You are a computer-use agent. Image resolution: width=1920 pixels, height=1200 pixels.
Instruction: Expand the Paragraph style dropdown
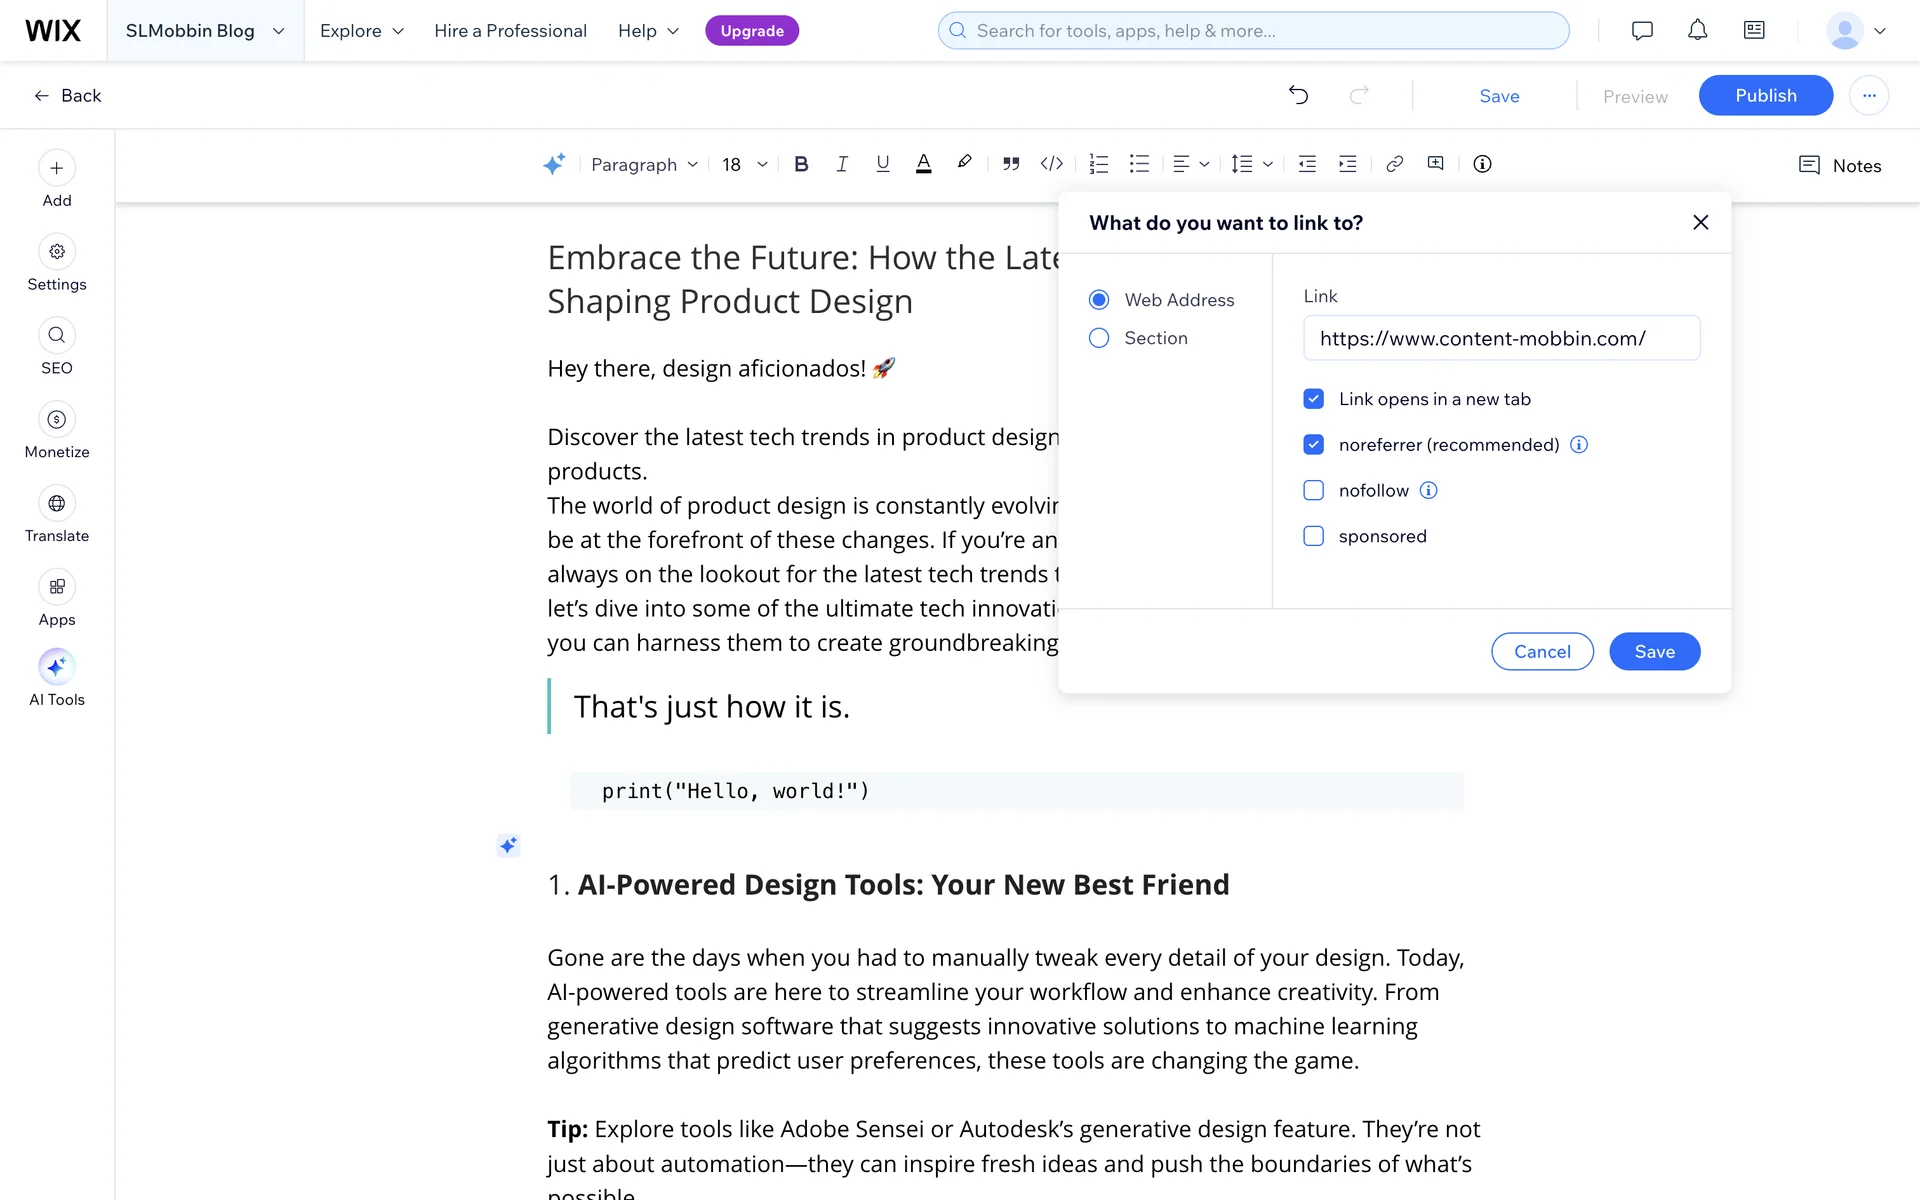pos(644,164)
